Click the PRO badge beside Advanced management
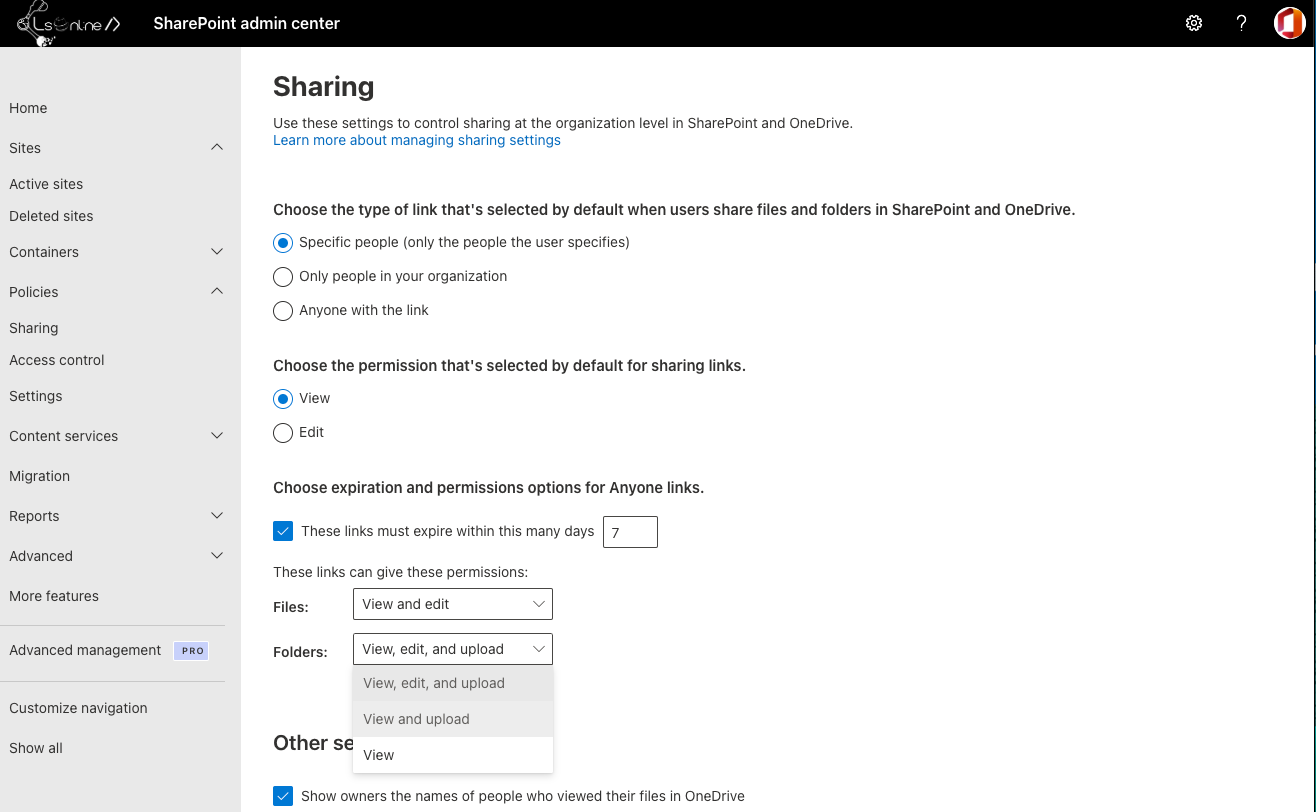The height and width of the screenshot is (812, 1316). 191,650
